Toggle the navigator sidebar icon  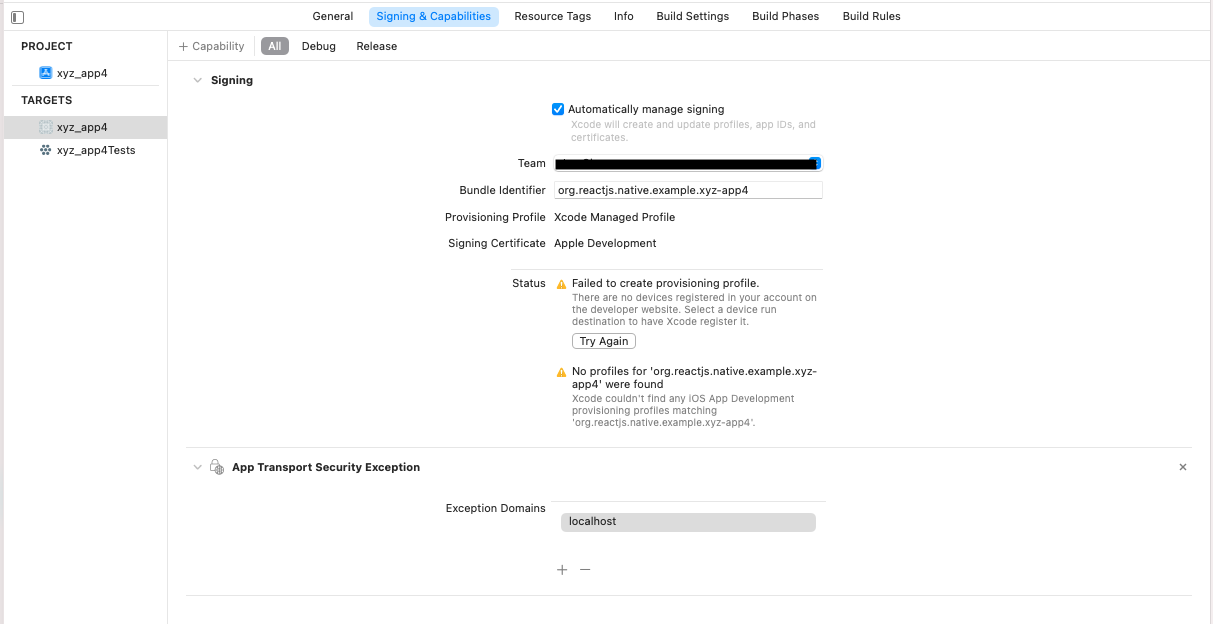pos(17,17)
